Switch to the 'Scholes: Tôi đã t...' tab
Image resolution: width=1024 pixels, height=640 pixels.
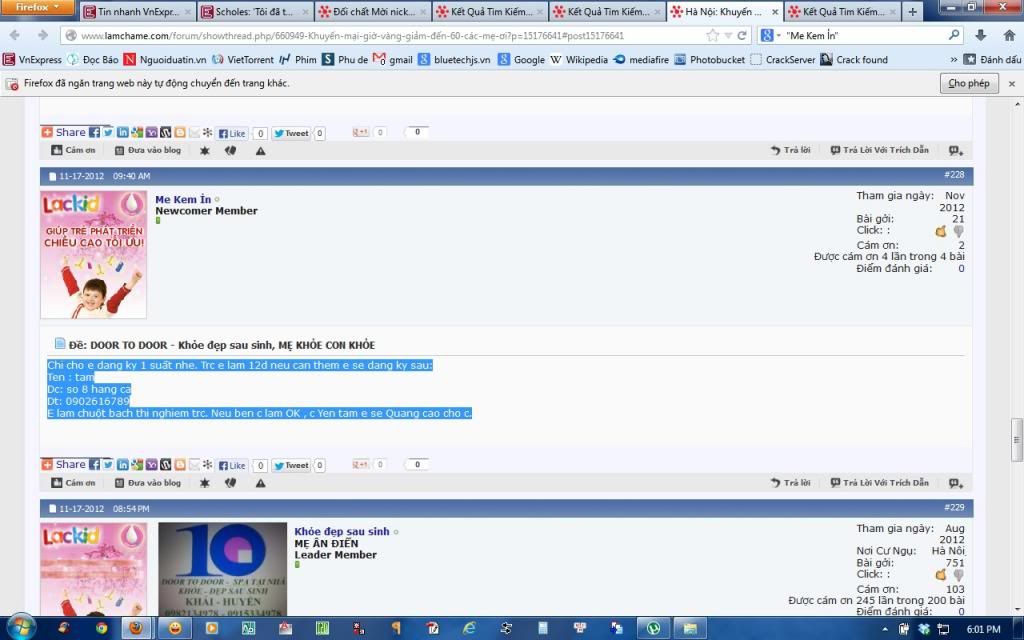tap(255, 12)
